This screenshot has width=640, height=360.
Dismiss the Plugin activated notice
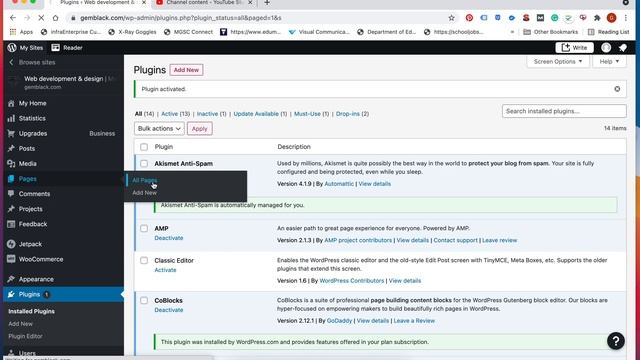[617, 89]
